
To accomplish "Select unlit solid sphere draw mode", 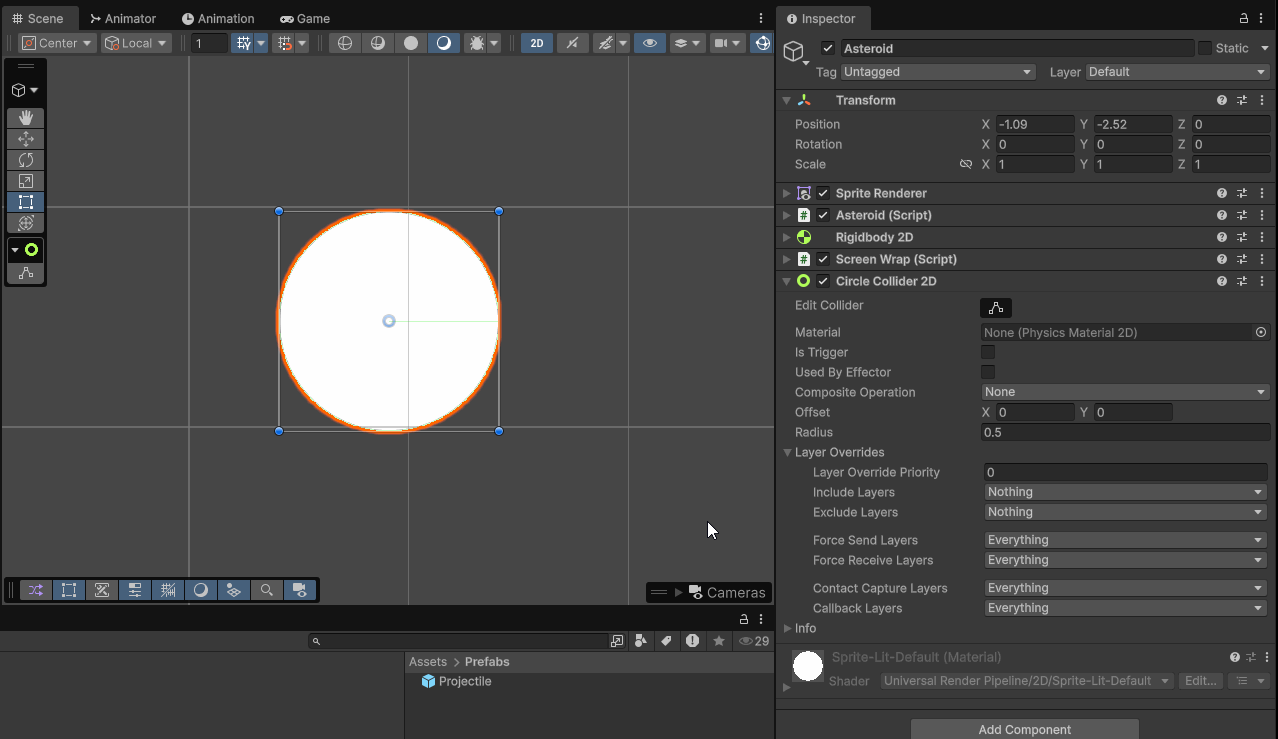I will click(x=411, y=43).
